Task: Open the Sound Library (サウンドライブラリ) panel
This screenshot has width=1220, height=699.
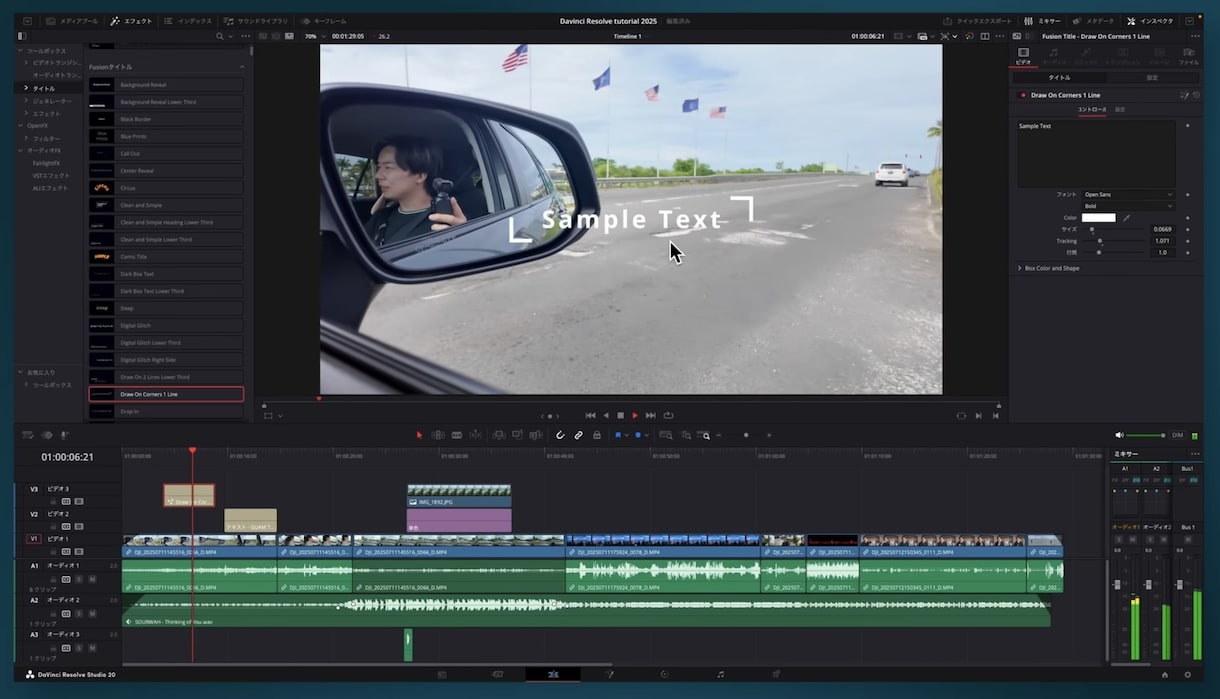Action: coord(256,21)
